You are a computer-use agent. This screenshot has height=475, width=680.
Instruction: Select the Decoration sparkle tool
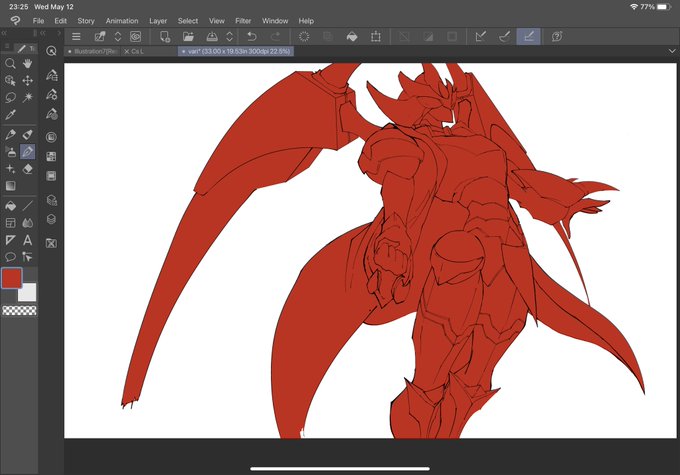[10, 169]
